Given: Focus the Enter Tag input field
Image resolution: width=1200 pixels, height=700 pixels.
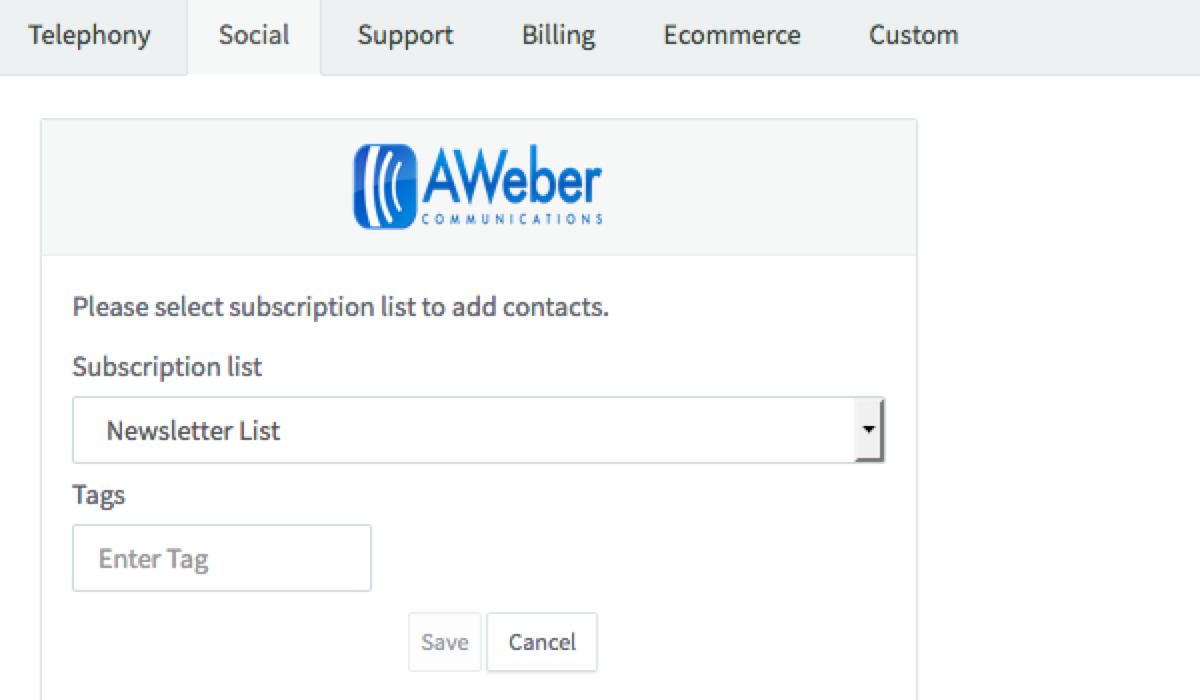Looking at the screenshot, I should click(x=221, y=558).
